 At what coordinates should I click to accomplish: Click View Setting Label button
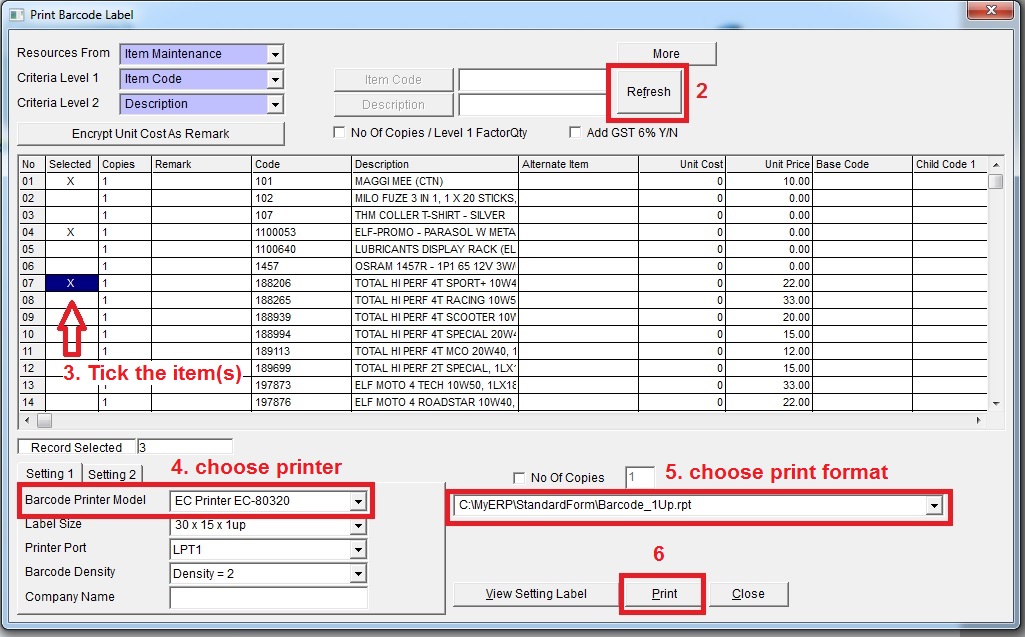[536, 594]
